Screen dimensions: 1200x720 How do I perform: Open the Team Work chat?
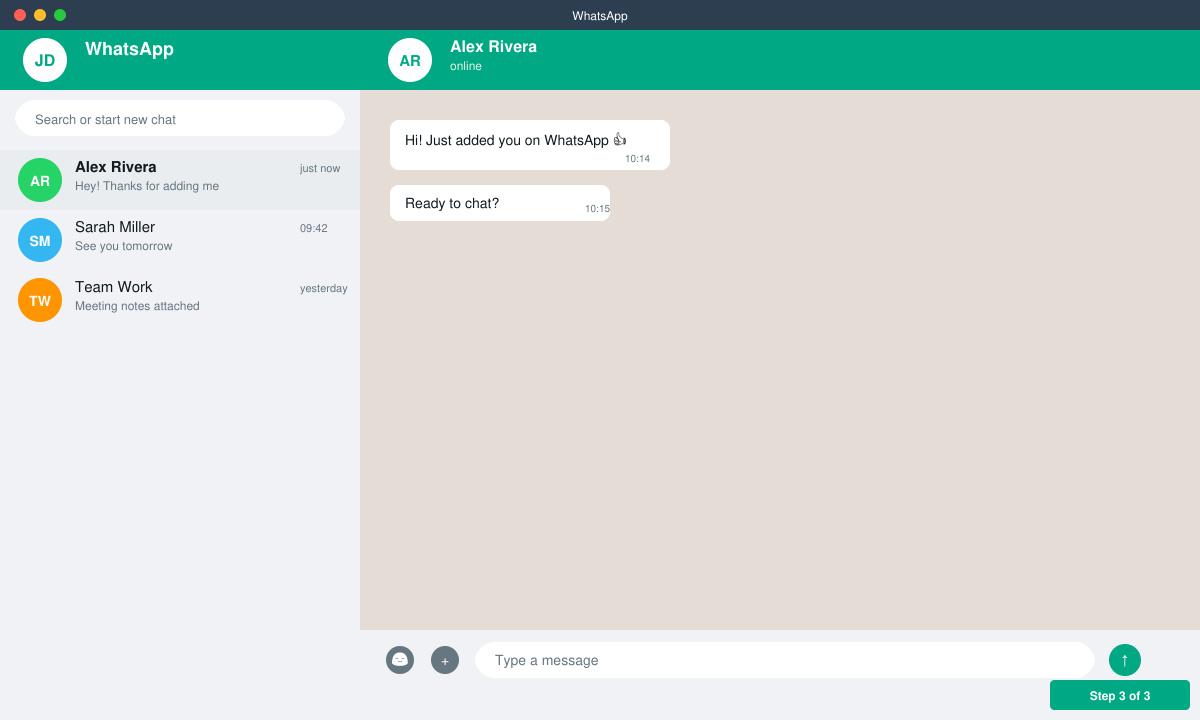click(180, 300)
